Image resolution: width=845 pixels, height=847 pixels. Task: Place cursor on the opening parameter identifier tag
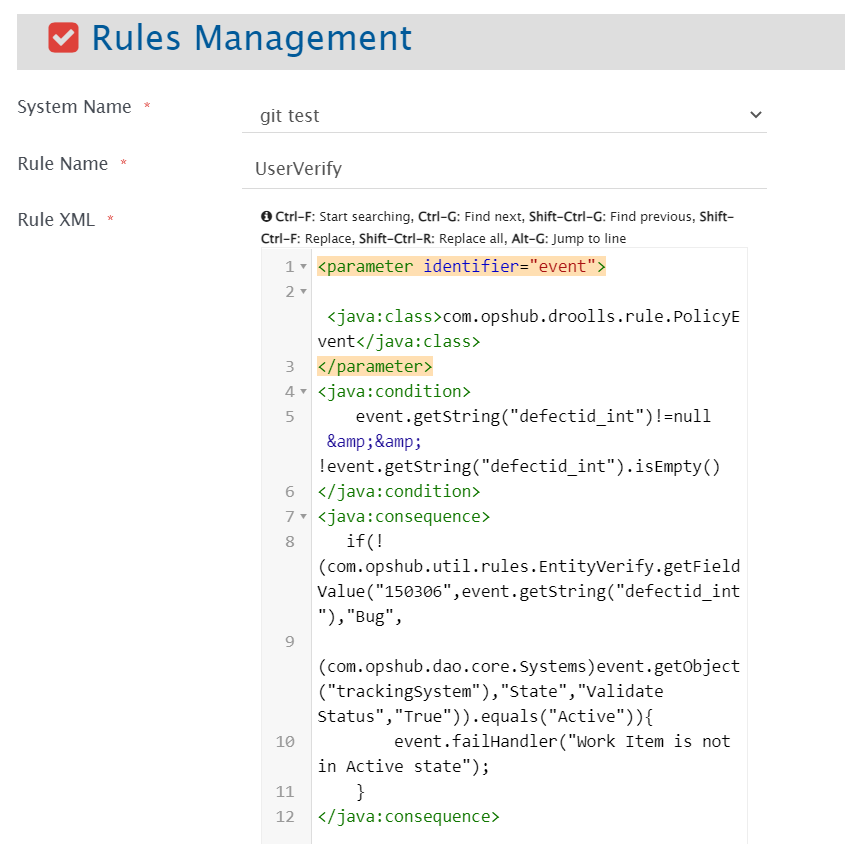461,267
